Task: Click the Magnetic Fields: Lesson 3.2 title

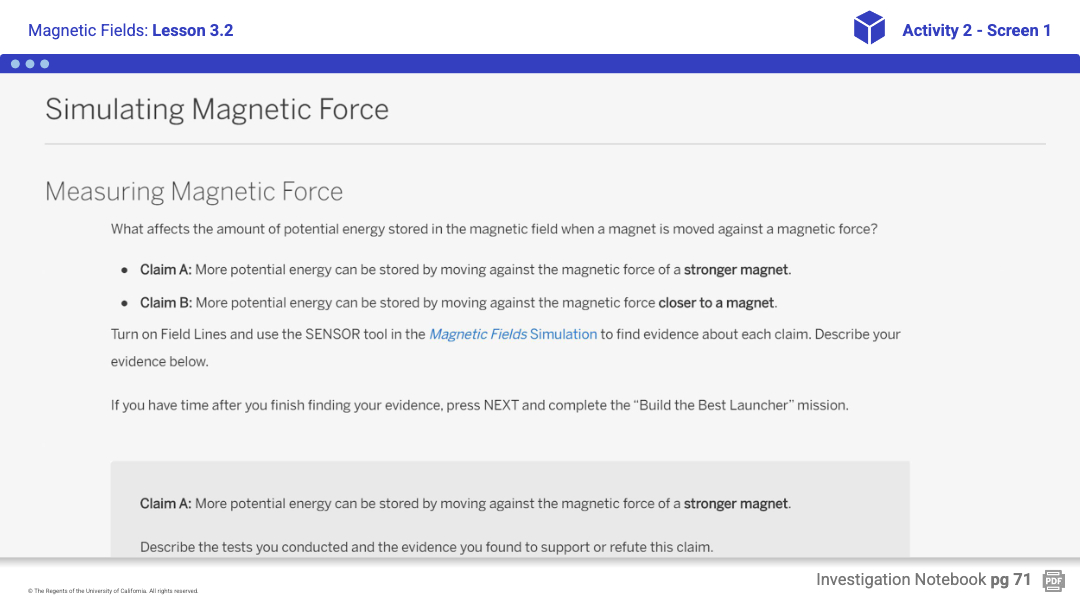Action: pyautogui.click(x=131, y=30)
